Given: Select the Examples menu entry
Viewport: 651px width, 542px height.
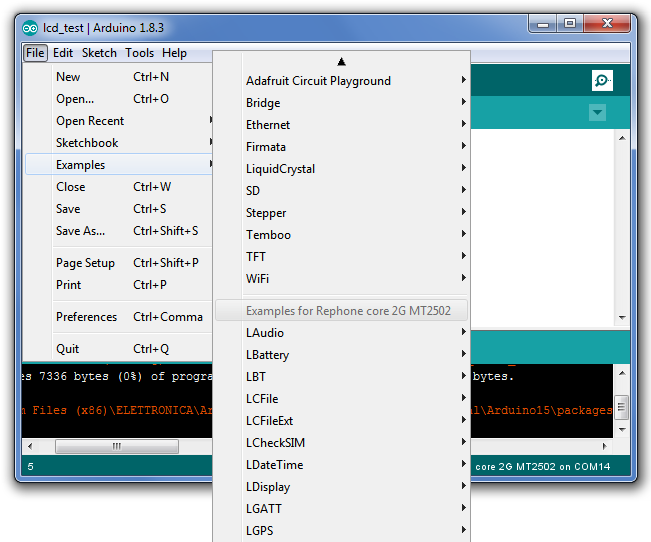Looking at the screenshot, I should 119,164.
